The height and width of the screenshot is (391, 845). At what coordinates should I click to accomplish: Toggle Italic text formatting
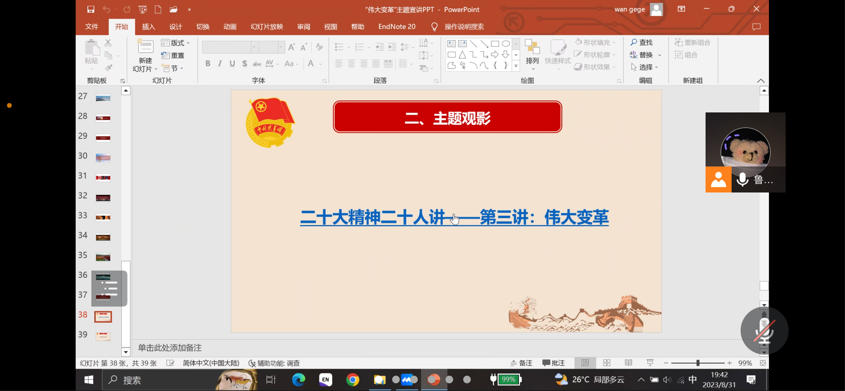(220, 64)
